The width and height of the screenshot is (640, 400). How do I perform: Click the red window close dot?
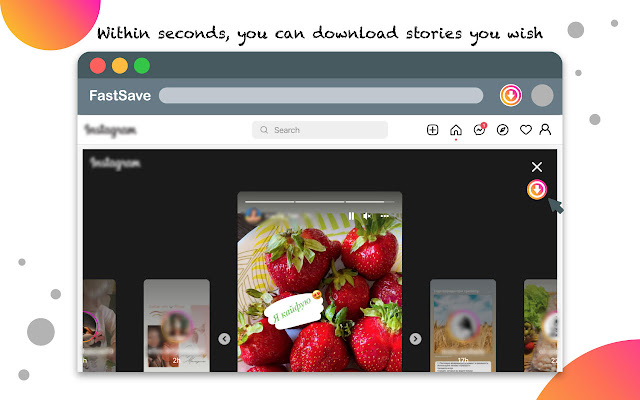pos(98,66)
